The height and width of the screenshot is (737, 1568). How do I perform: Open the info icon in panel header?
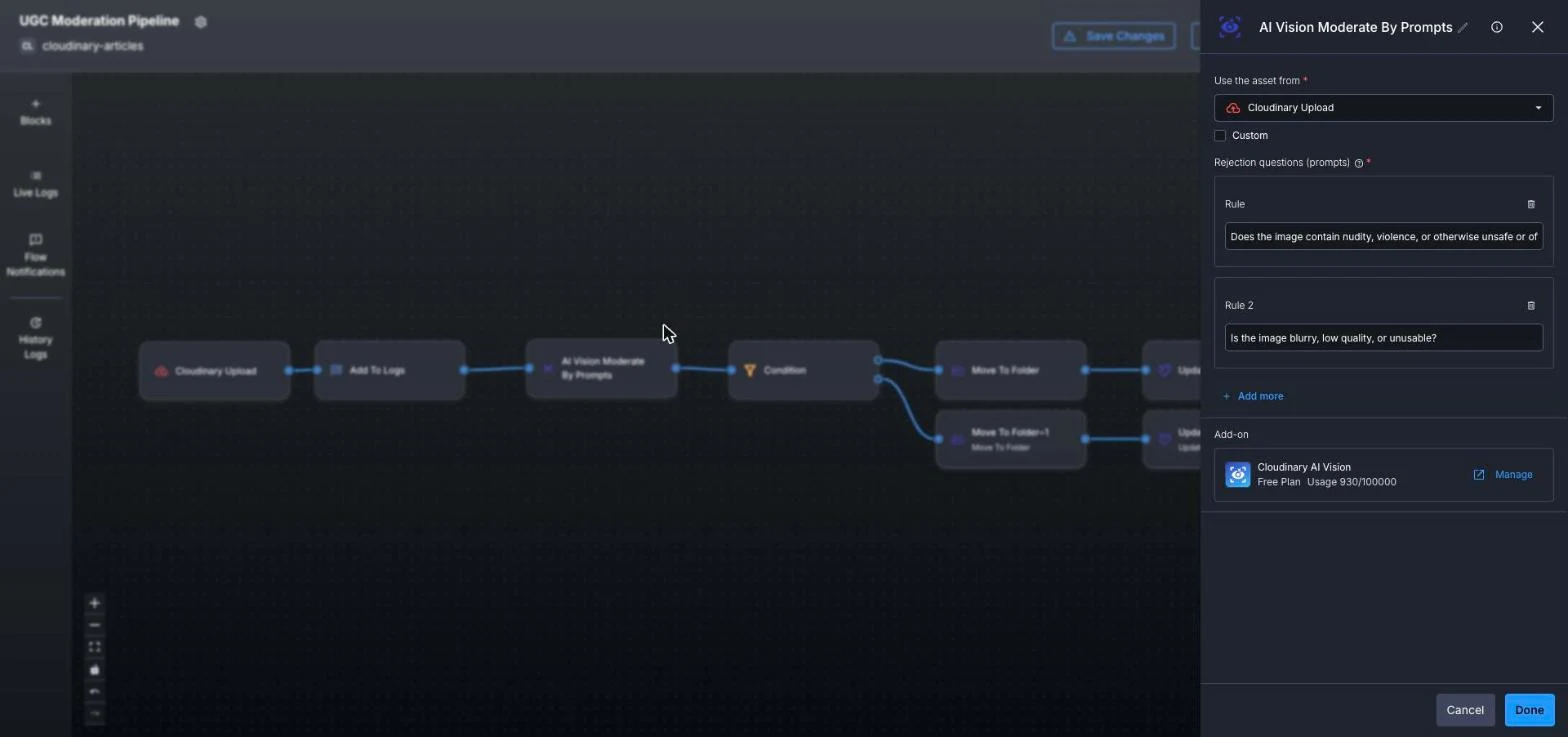[1497, 27]
